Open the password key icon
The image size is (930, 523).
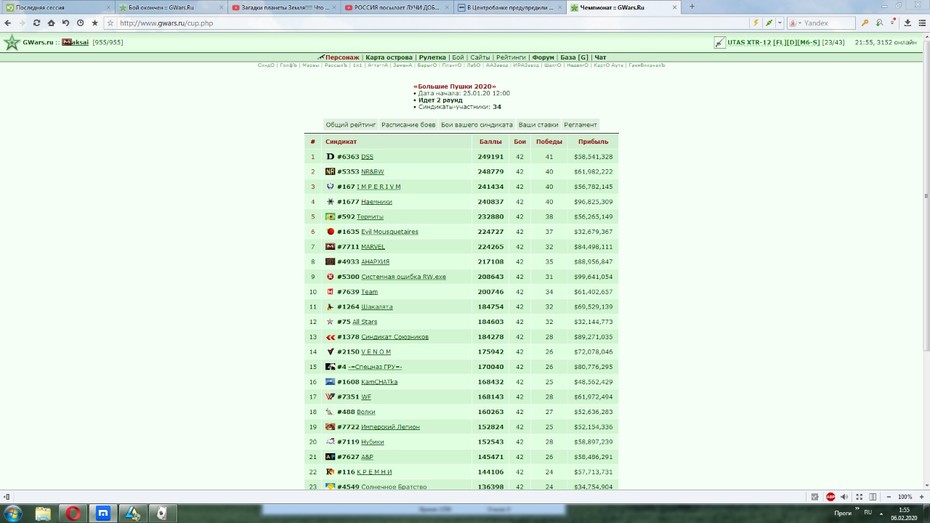click(865, 23)
